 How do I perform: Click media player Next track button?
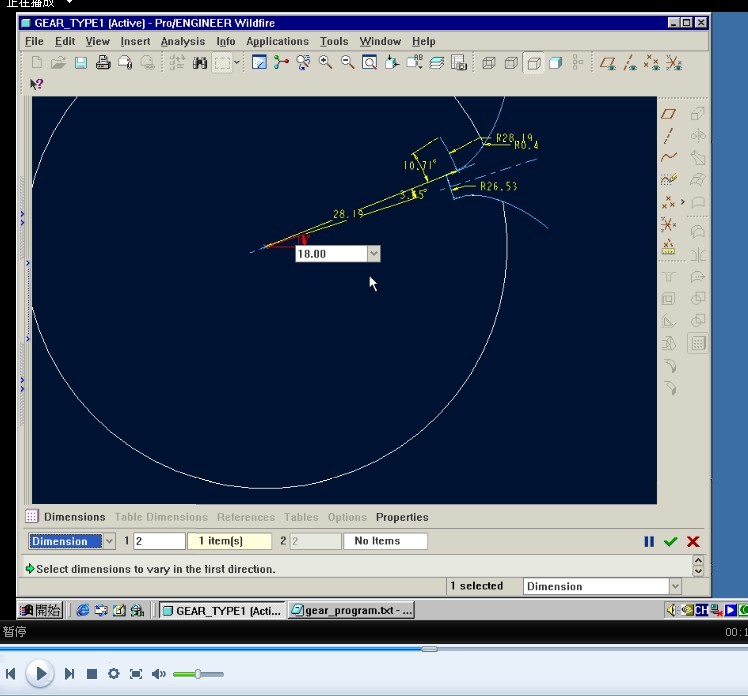[x=69, y=674]
